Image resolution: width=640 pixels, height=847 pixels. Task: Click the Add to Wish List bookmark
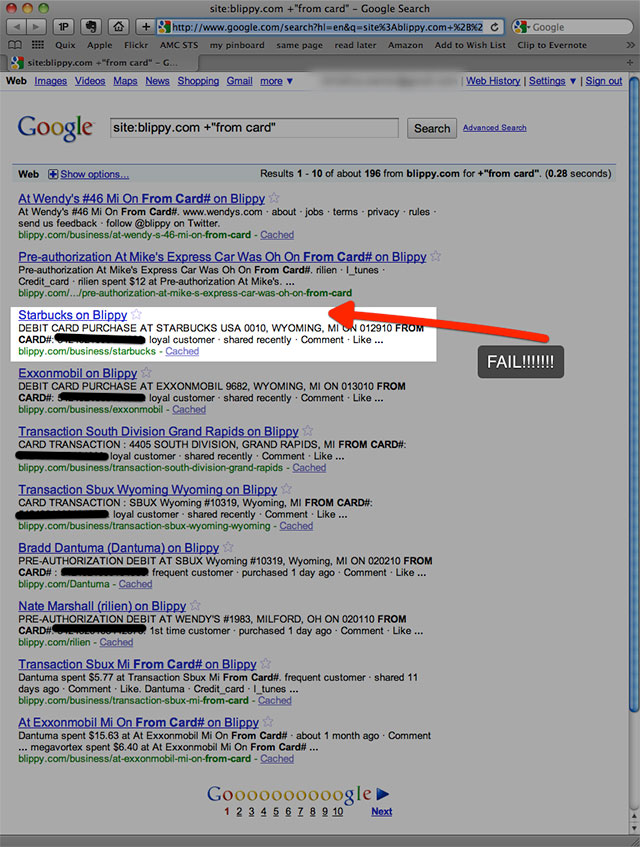tap(470, 45)
